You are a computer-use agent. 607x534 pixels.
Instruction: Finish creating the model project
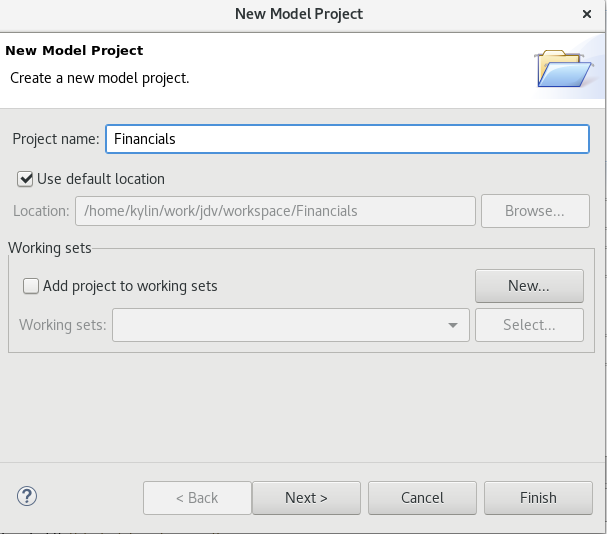click(538, 498)
